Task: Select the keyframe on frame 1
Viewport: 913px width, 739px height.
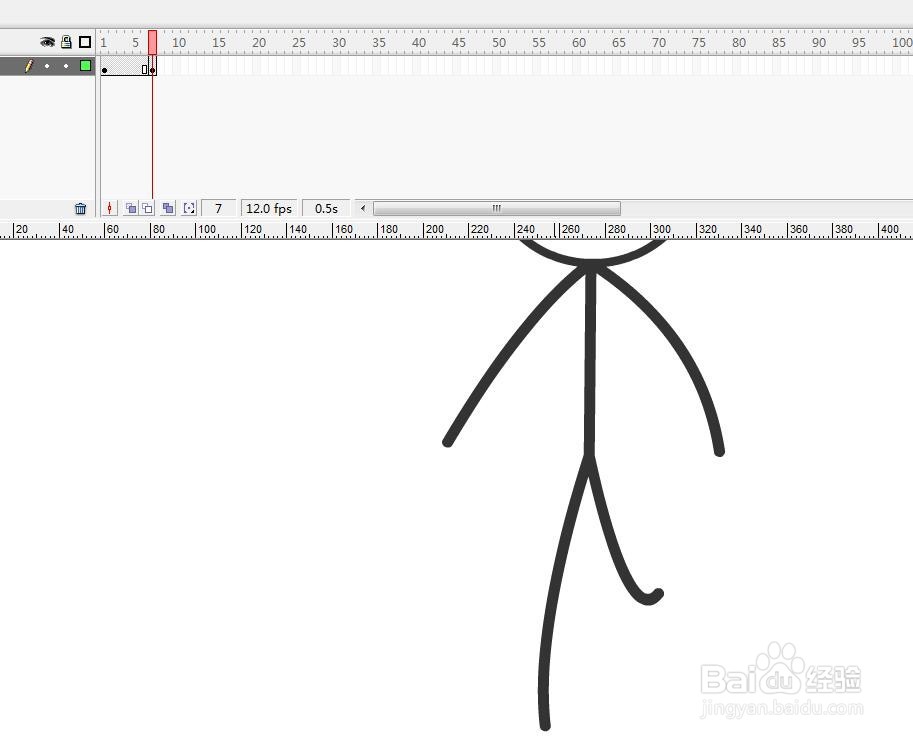Action: [105, 67]
